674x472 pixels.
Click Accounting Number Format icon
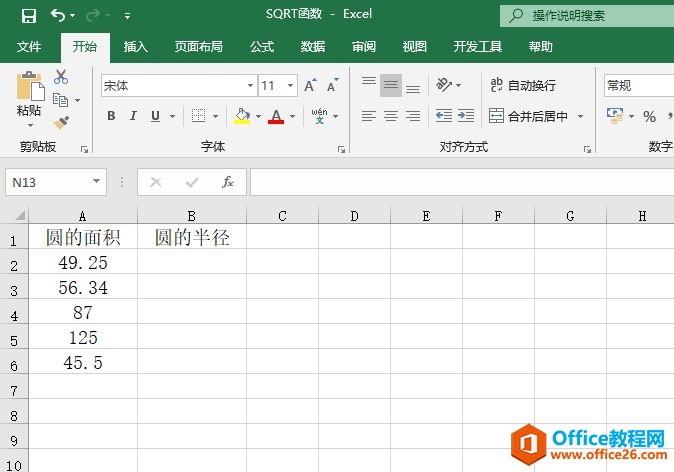pos(615,116)
